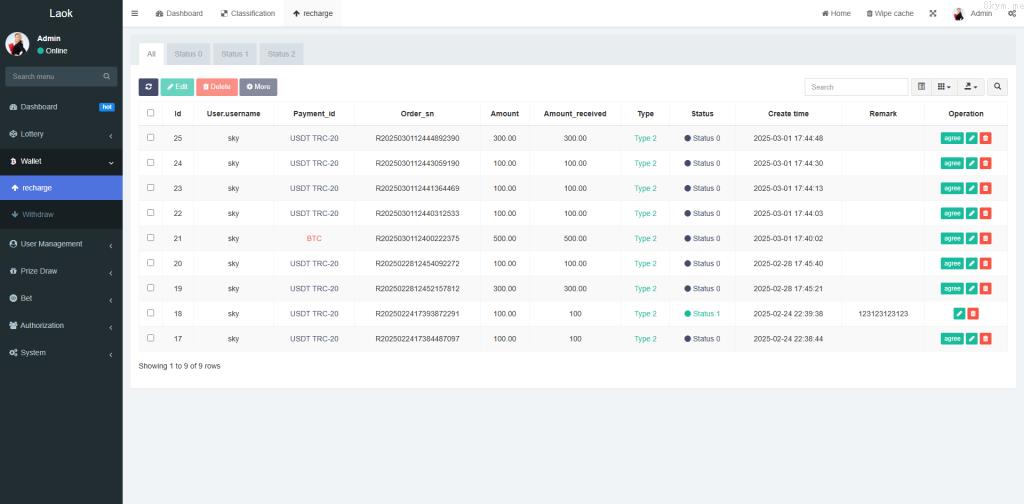This screenshot has width=1024, height=504.
Task: Check the checkbox for row Id 24
Action: [151, 163]
